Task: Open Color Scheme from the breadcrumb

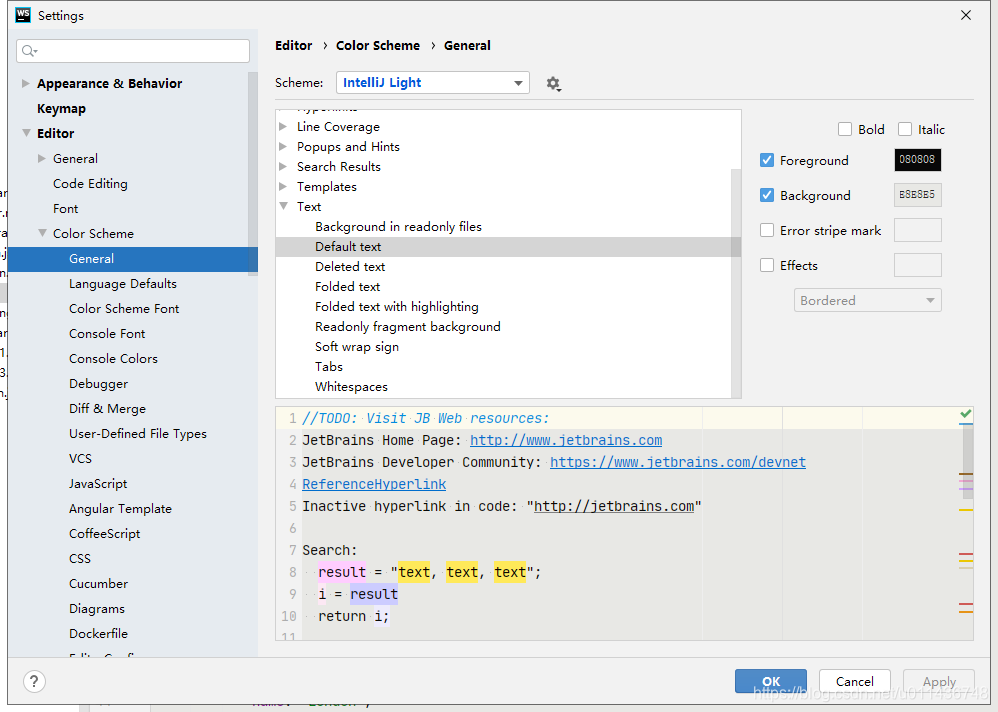Action: click(378, 45)
